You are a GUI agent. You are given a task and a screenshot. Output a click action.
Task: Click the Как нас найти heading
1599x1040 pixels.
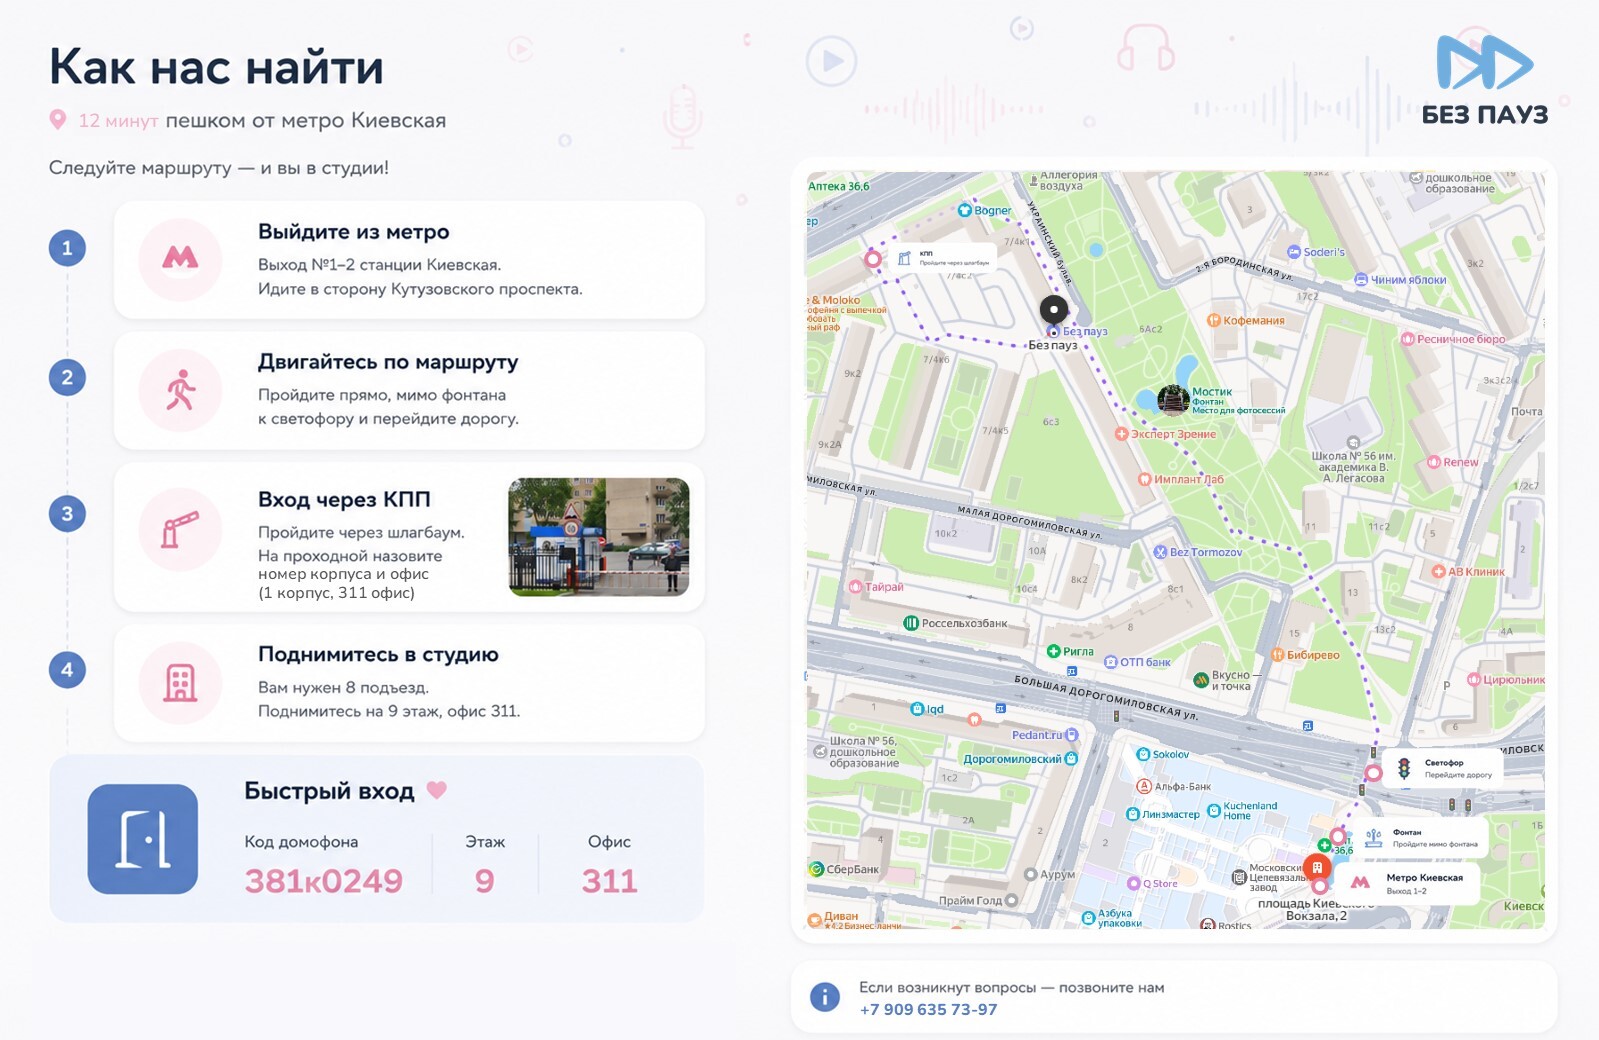click(216, 68)
